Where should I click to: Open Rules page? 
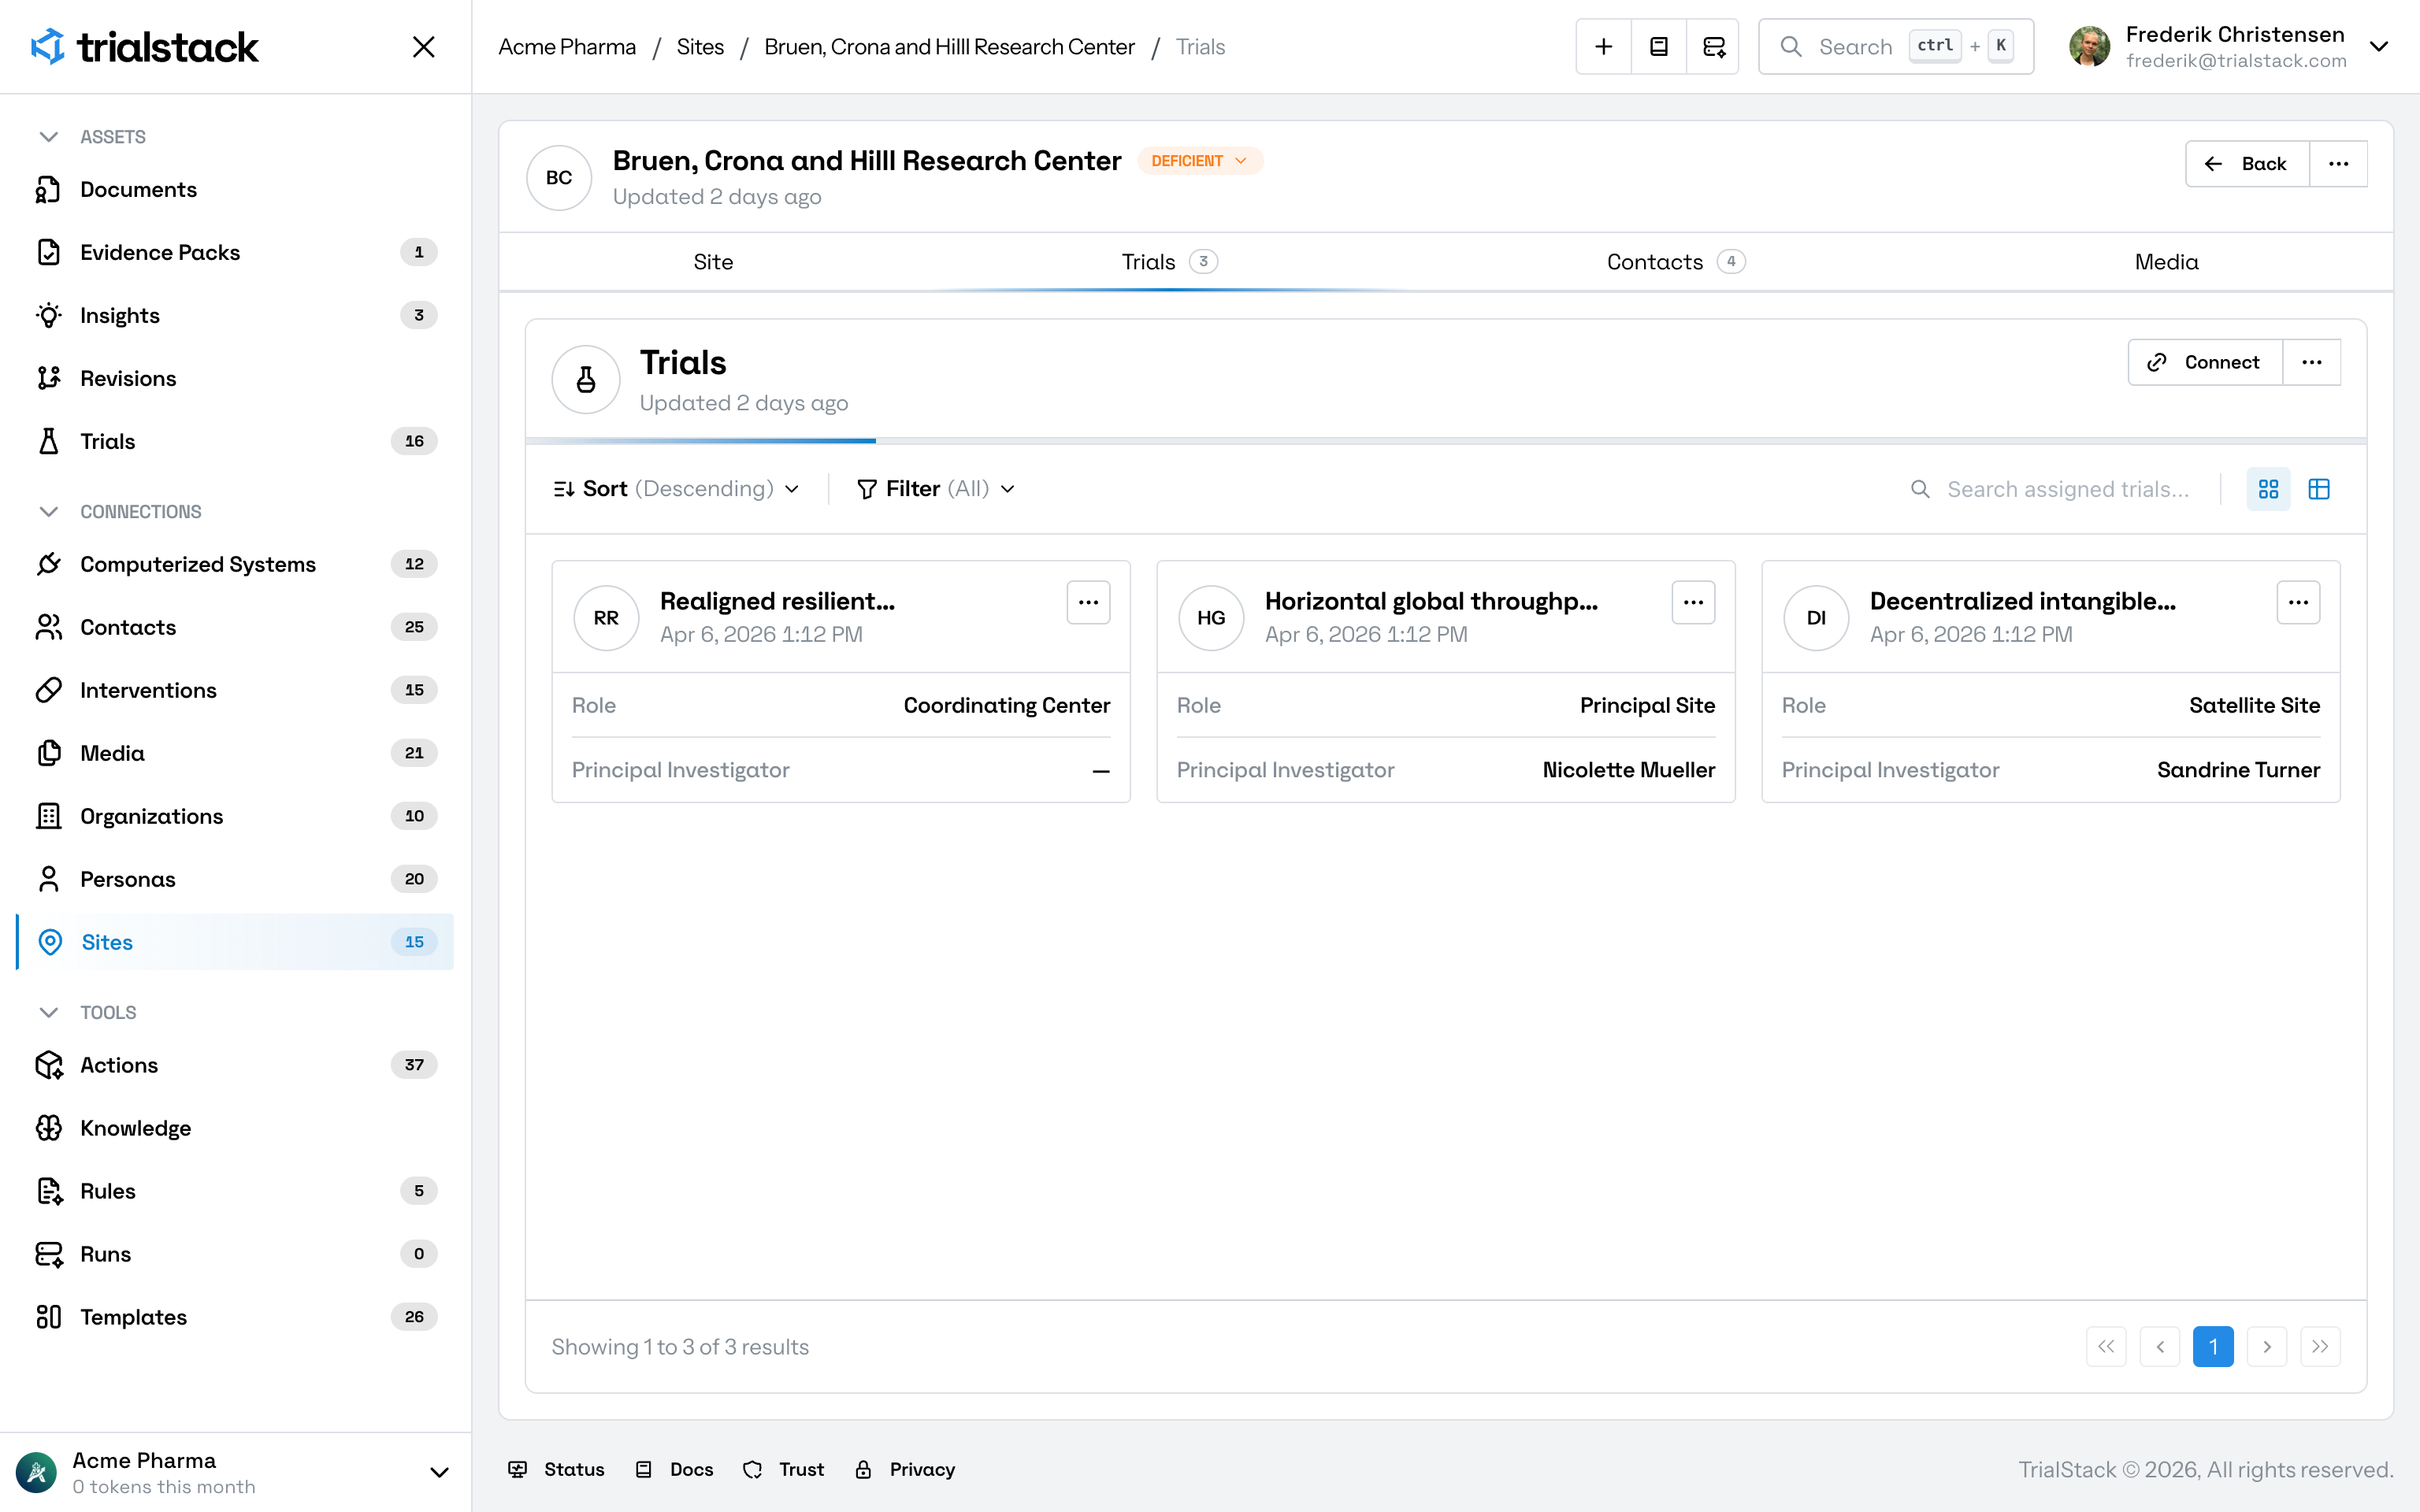click(235, 1191)
